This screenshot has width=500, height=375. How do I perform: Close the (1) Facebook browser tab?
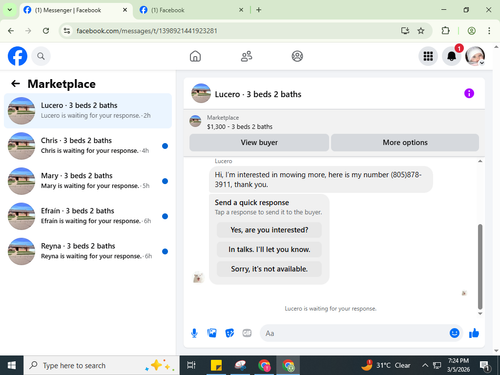coord(241,10)
